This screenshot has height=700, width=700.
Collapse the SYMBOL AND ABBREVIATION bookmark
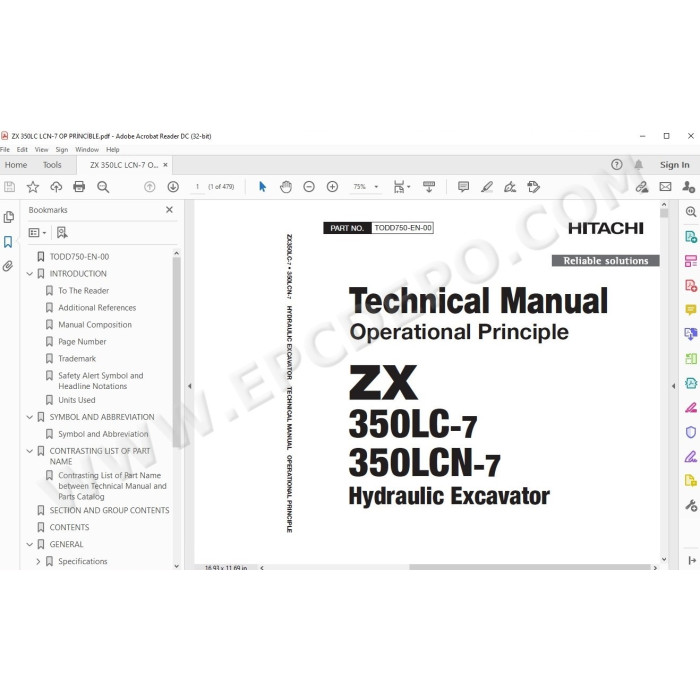pyautogui.click(x=29, y=417)
